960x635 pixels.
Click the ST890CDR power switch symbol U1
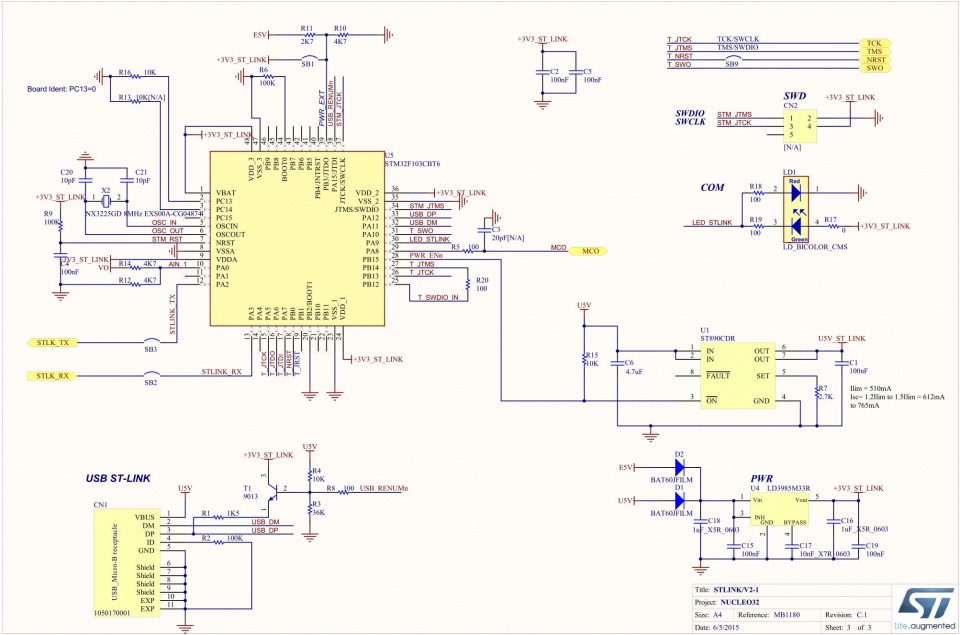(735, 375)
